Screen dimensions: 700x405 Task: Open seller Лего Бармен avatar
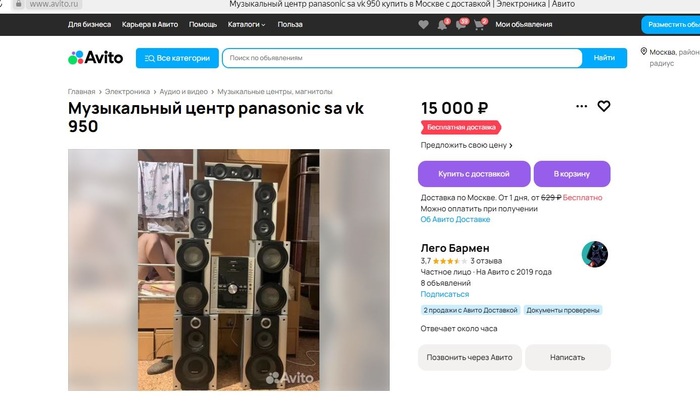coord(595,254)
